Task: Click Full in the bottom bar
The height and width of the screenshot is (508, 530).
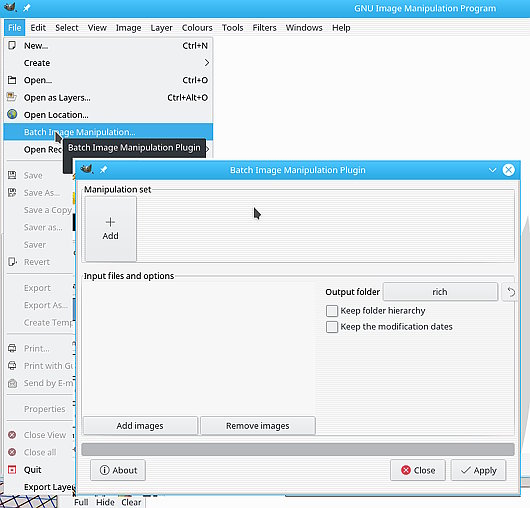Action: pos(81,502)
